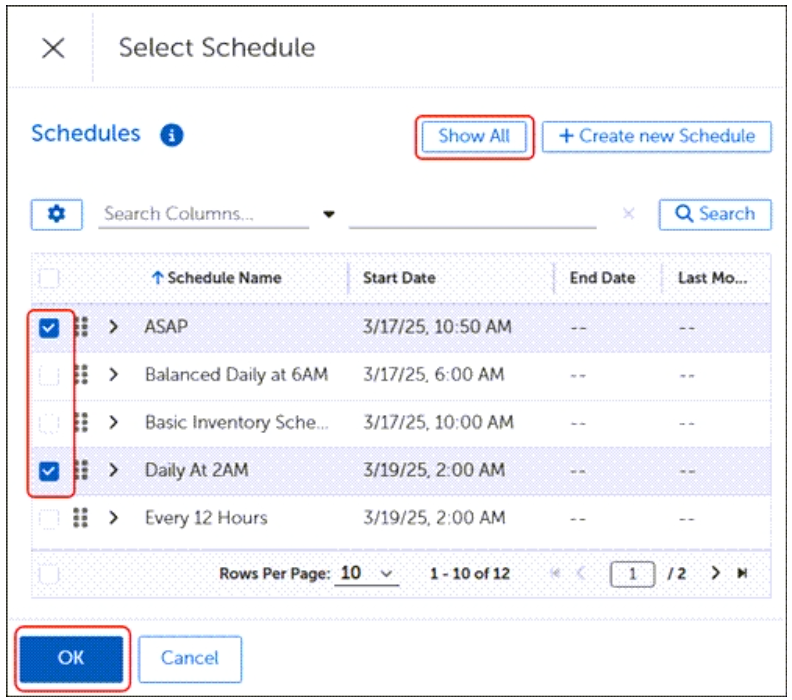
Task: Jump to last page icon
Action: coord(742,574)
